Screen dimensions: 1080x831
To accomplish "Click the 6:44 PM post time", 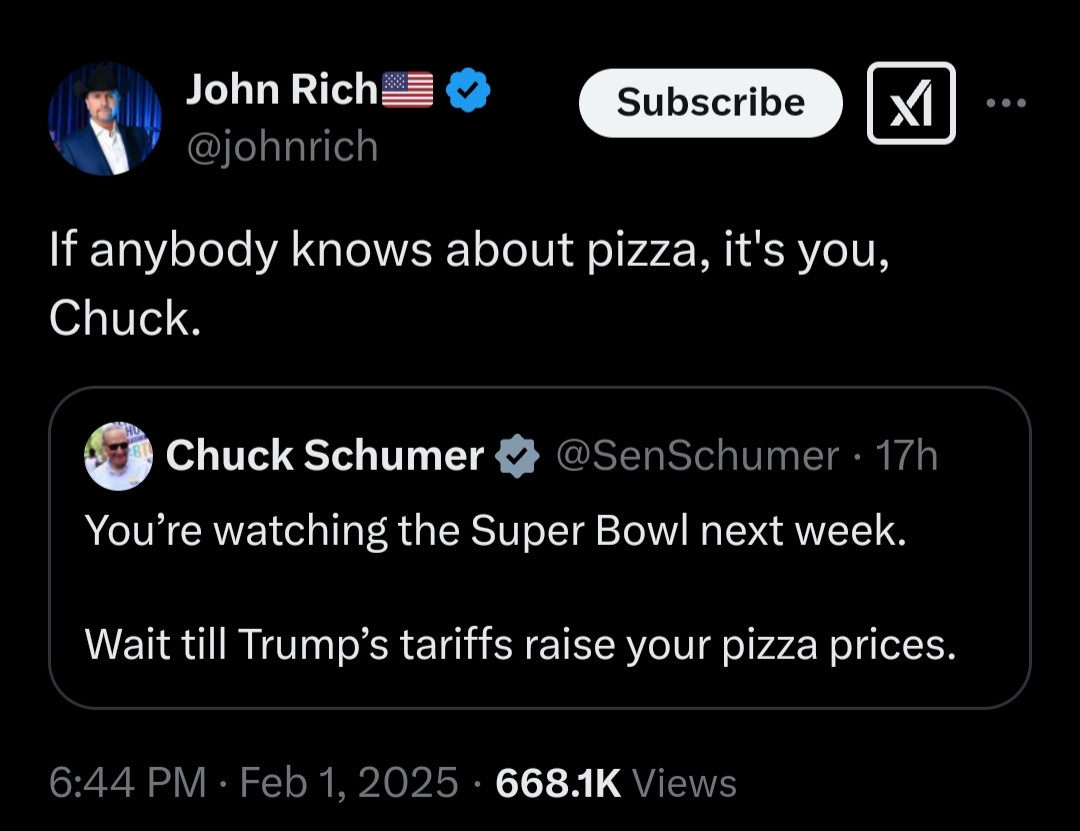I will (127, 783).
